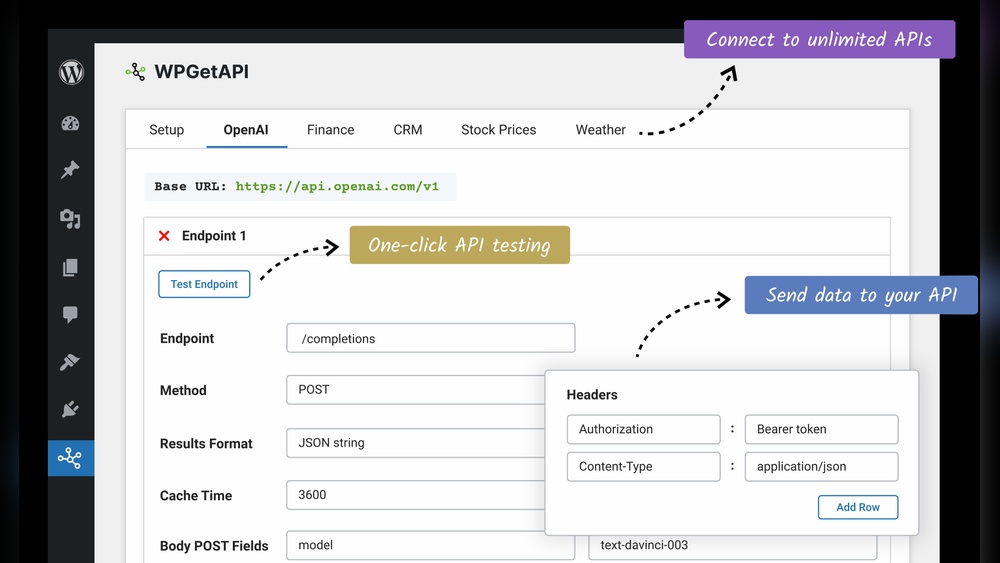Open the Results Format dropdown
Screen dimensions: 1000x563
[x=415, y=442]
